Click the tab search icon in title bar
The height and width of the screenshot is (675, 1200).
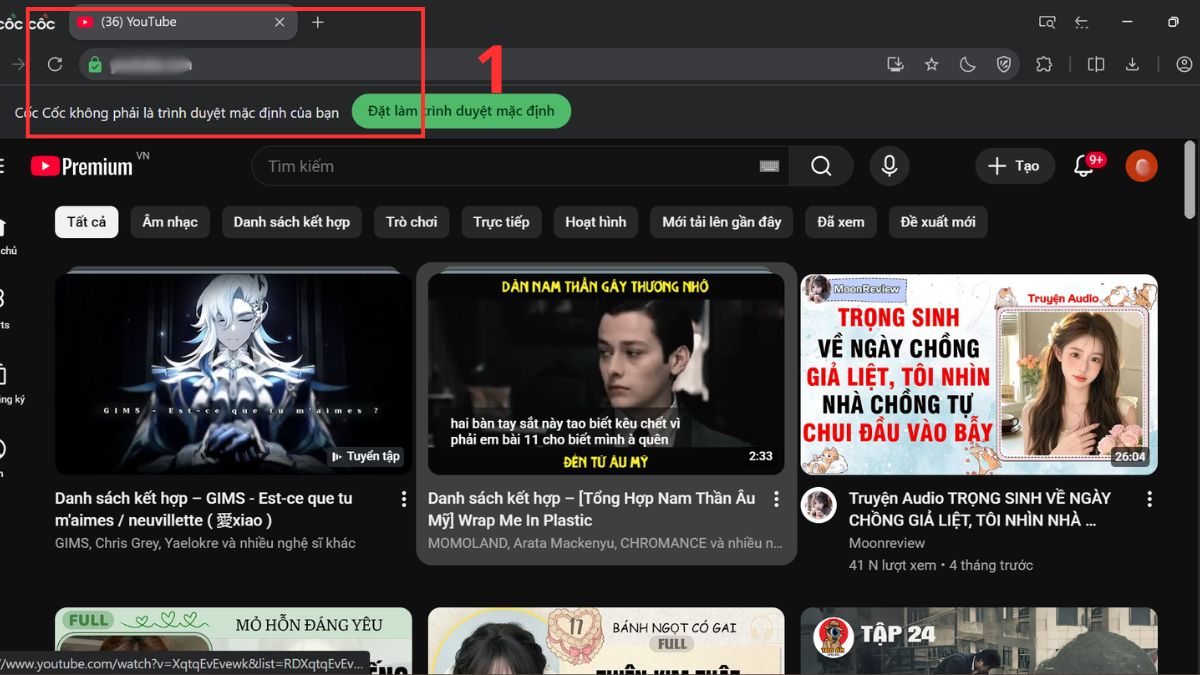(1047, 22)
